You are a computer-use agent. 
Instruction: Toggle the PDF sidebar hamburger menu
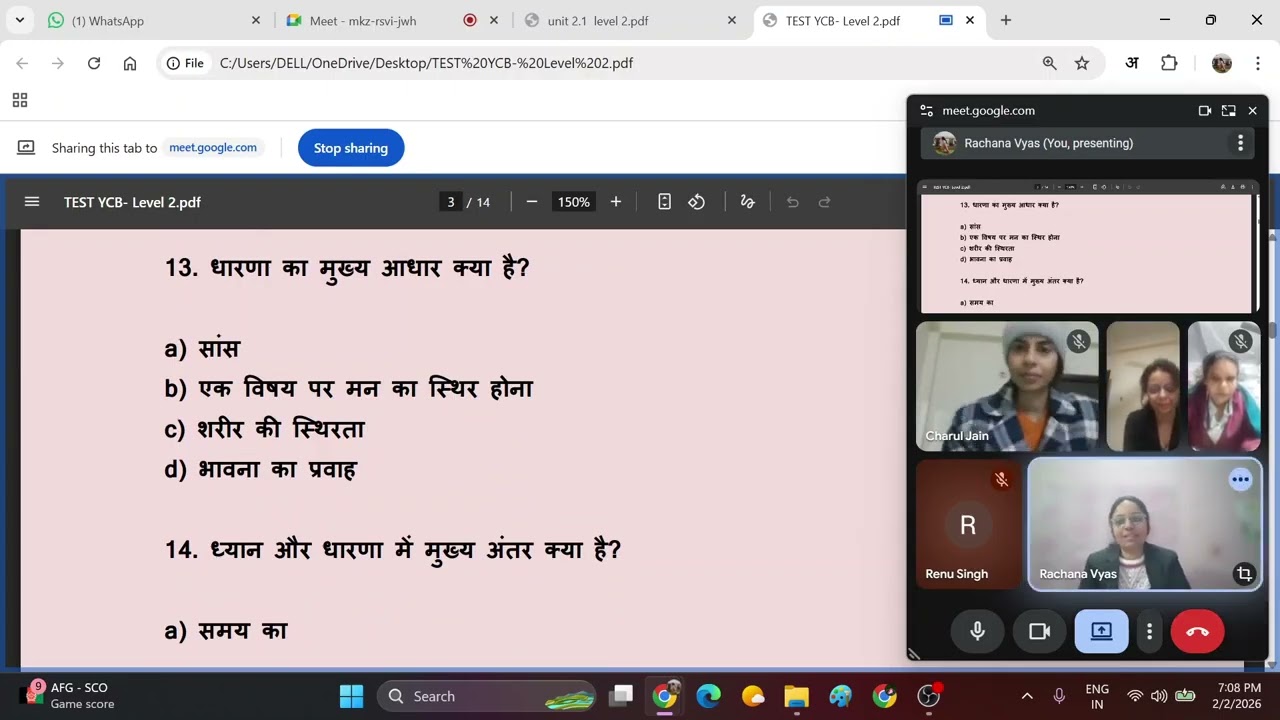tap(32, 202)
